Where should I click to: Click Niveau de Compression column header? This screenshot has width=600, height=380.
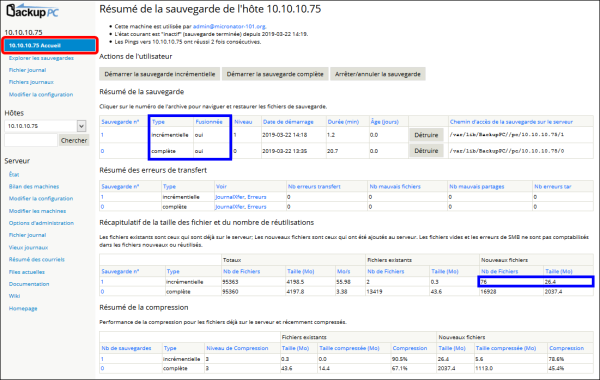237,349
